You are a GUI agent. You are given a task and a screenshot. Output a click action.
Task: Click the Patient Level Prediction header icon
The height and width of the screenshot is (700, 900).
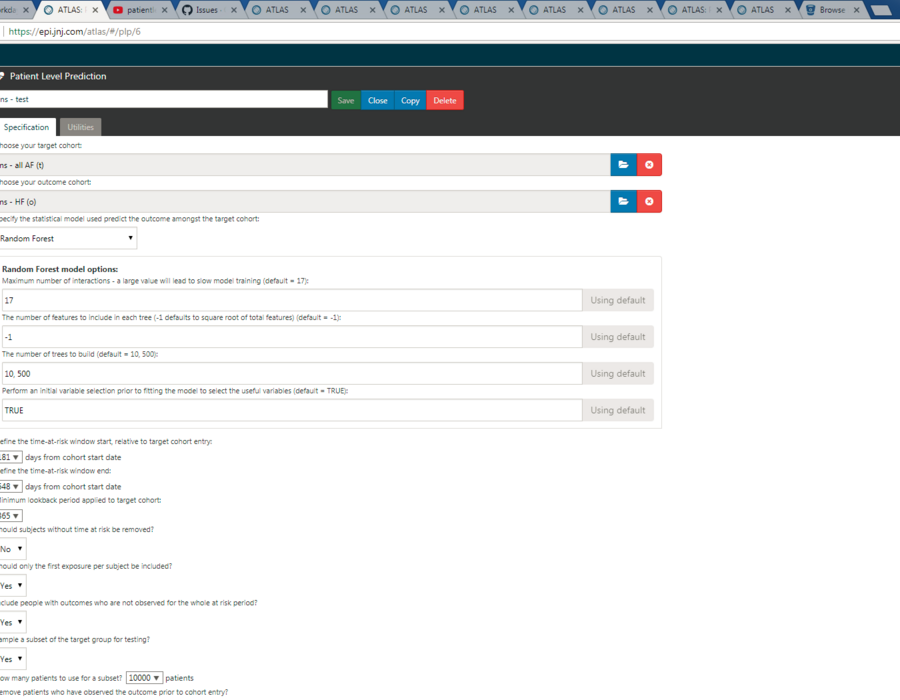pos(2,76)
